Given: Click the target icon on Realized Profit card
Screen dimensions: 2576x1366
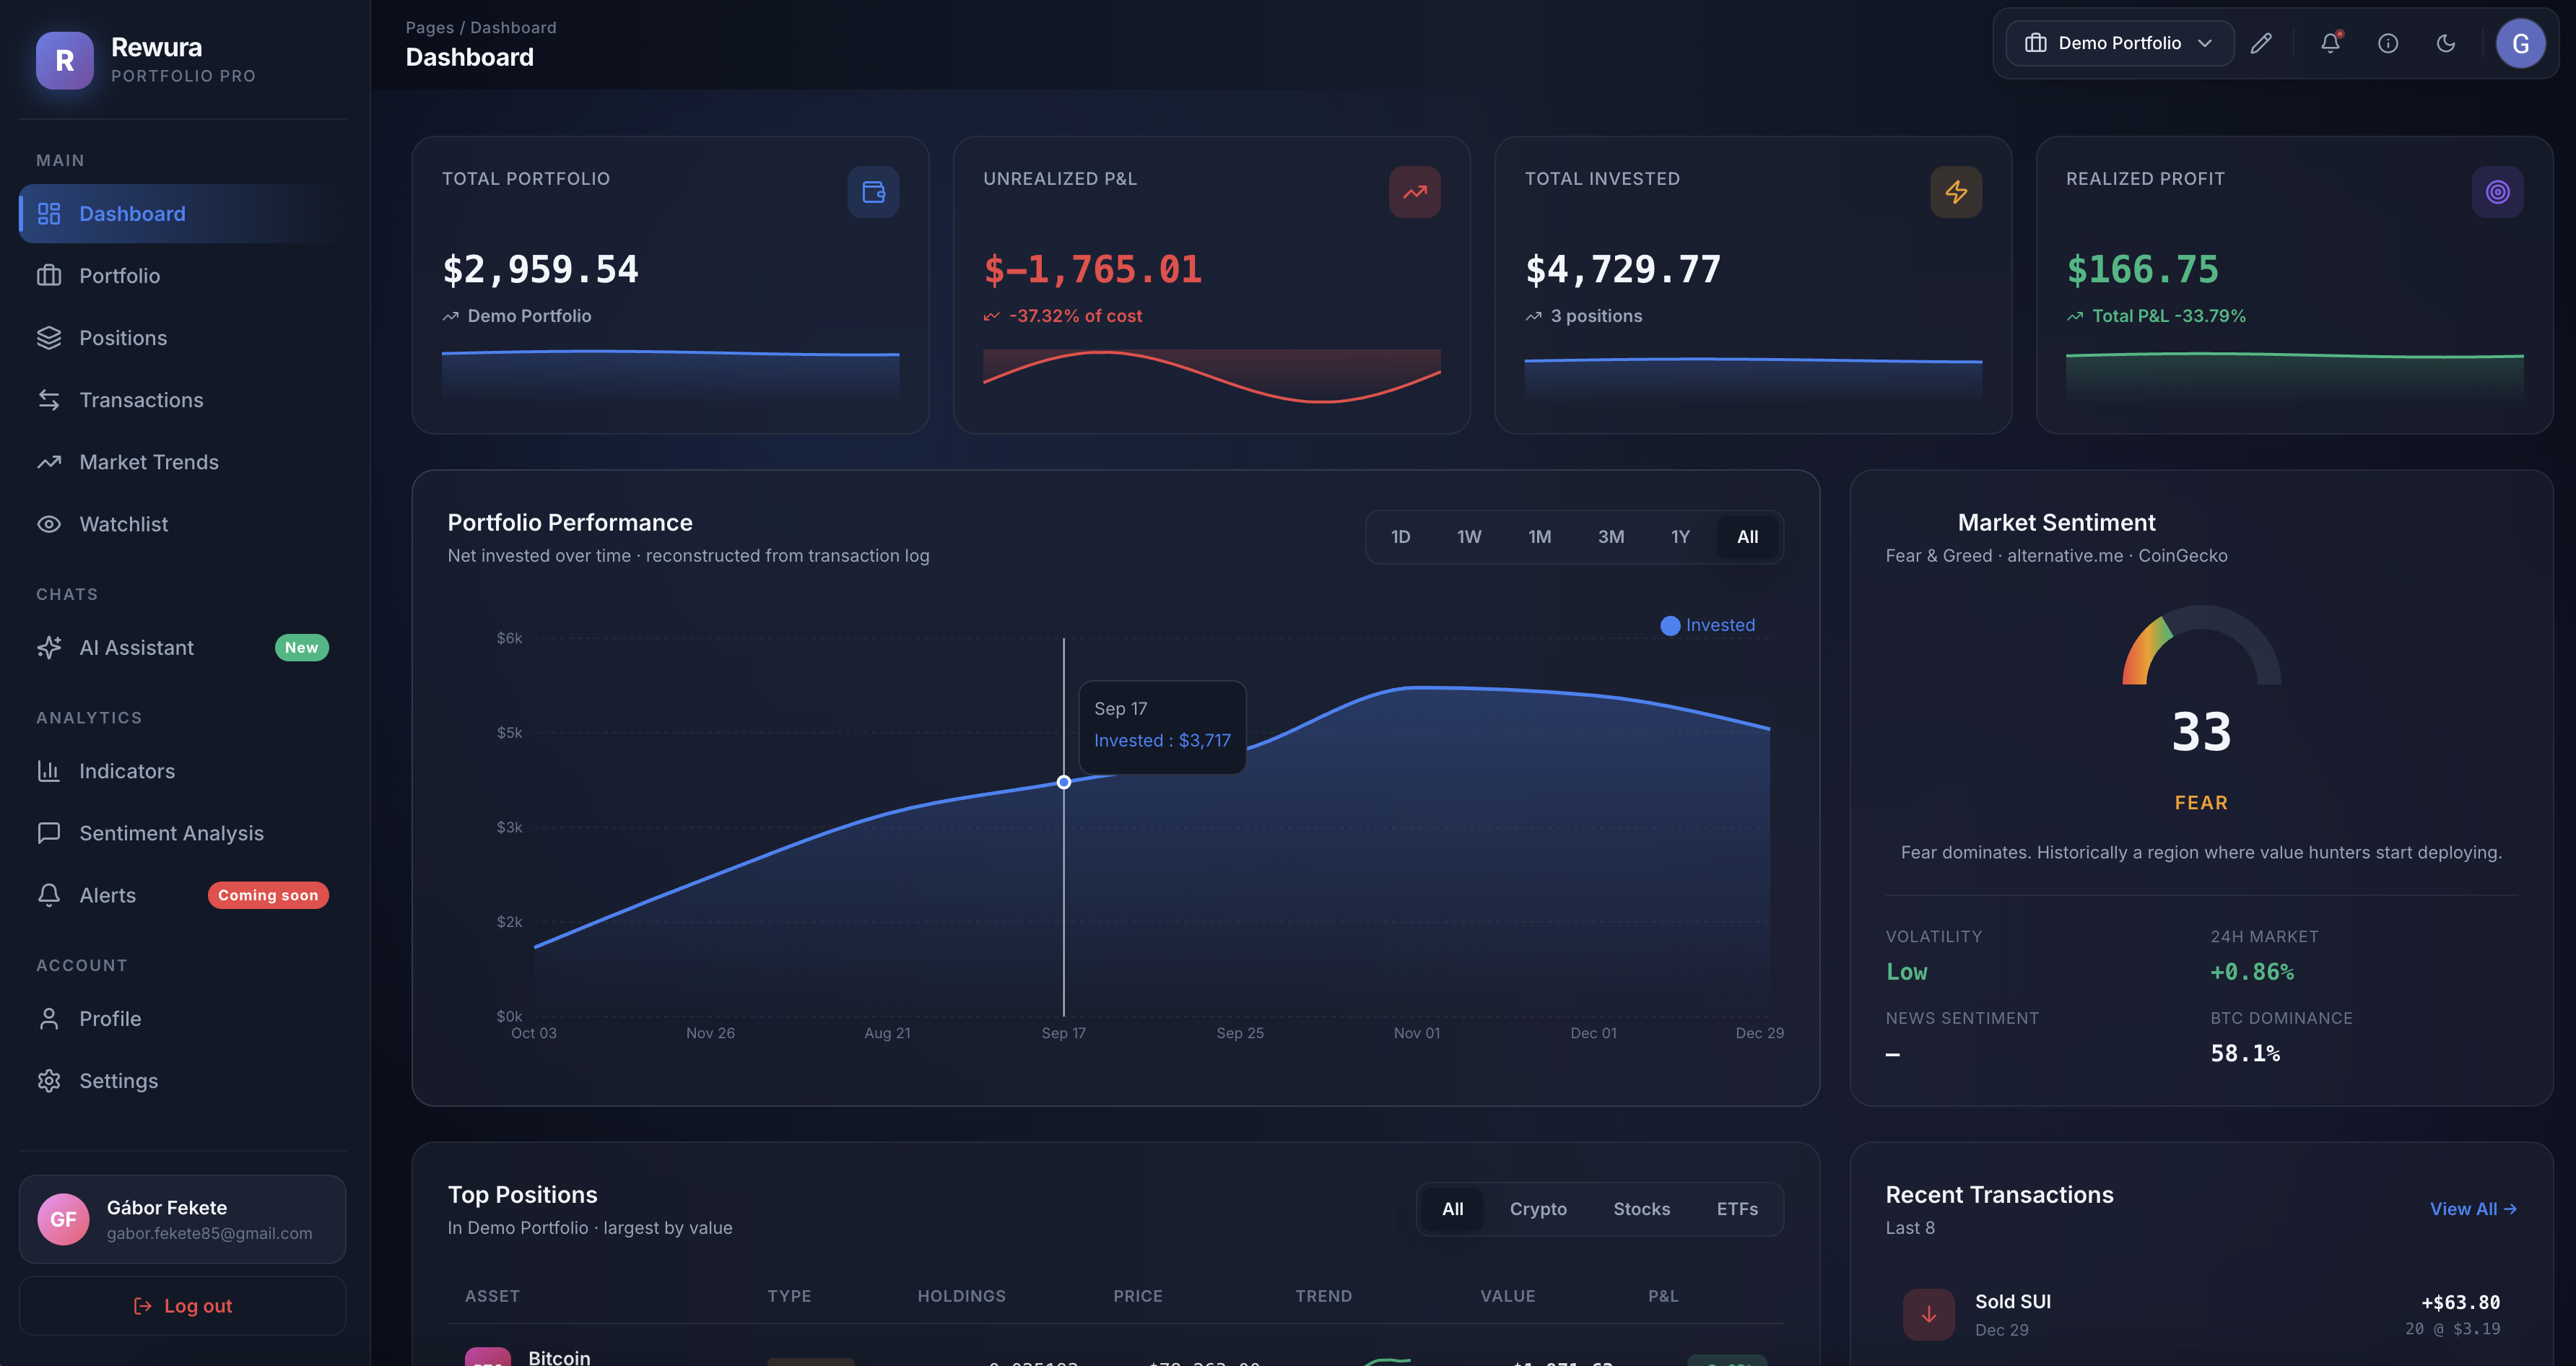Looking at the screenshot, I should [2497, 192].
